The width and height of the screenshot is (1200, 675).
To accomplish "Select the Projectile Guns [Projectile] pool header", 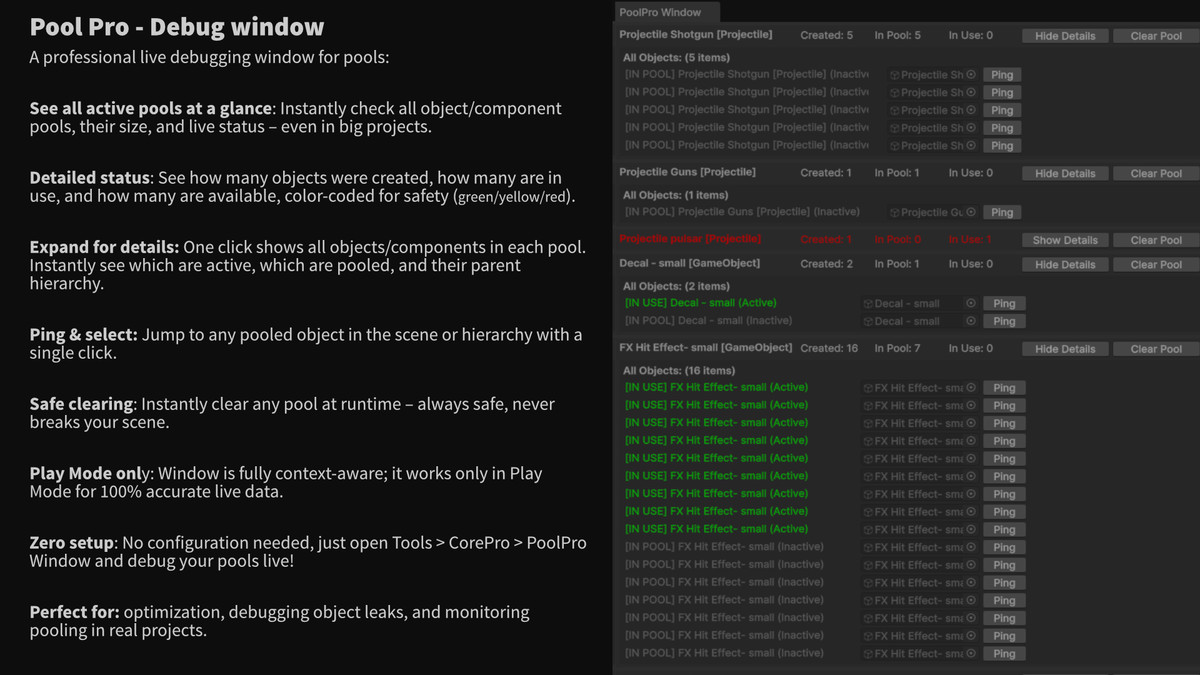I will coord(687,172).
